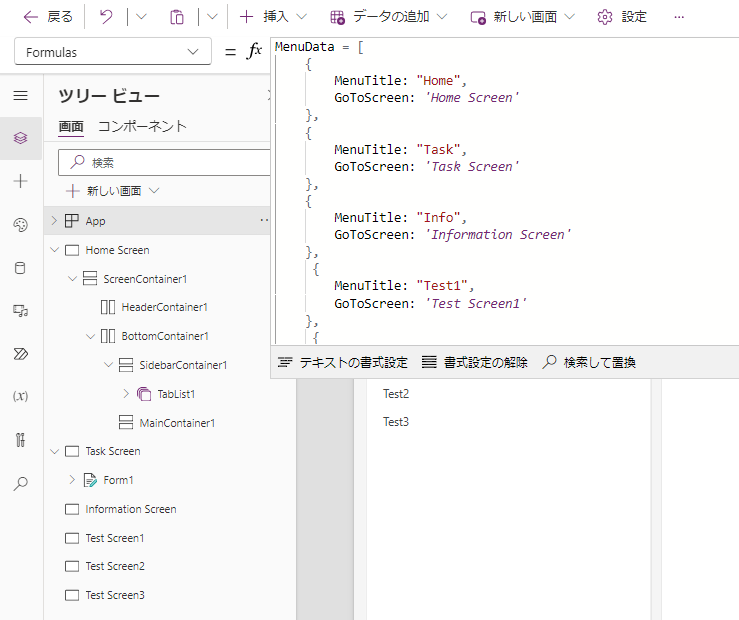This screenshot has height=620, width=739.
Task: Switch to the 画面 tab
Action: (x=71, y=126)
